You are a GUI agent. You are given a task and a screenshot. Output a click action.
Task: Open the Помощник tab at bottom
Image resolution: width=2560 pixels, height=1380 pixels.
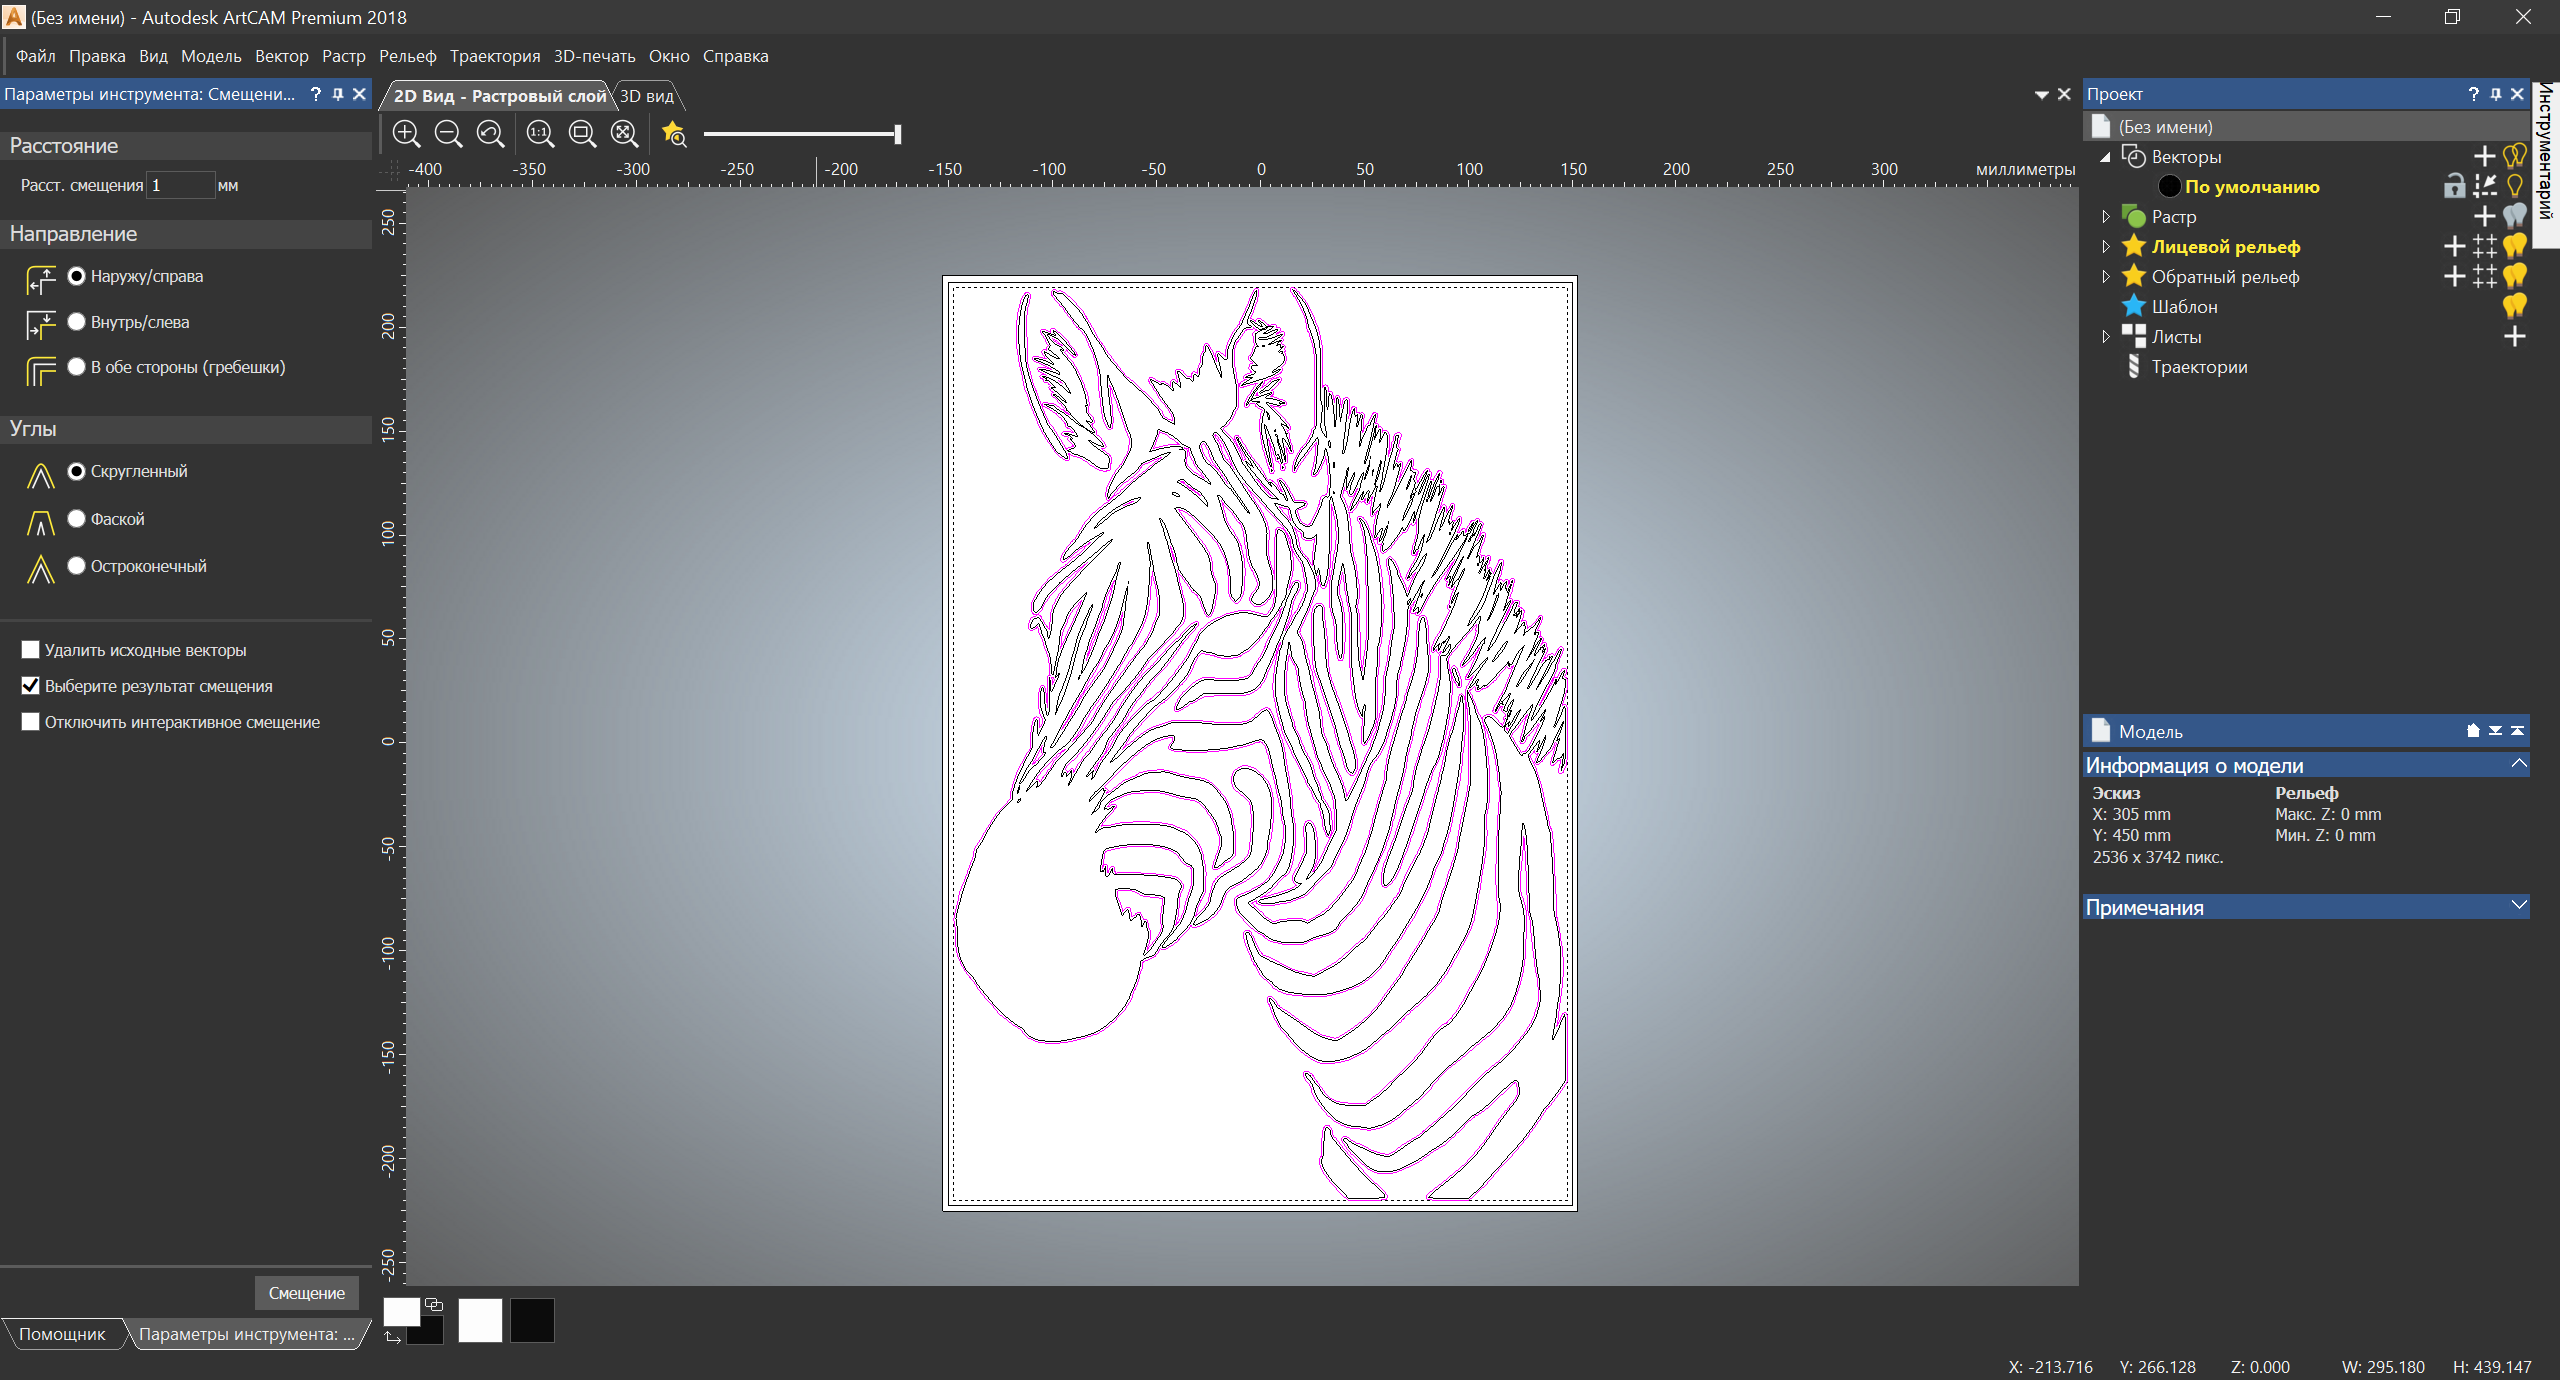coord(62,1334)
